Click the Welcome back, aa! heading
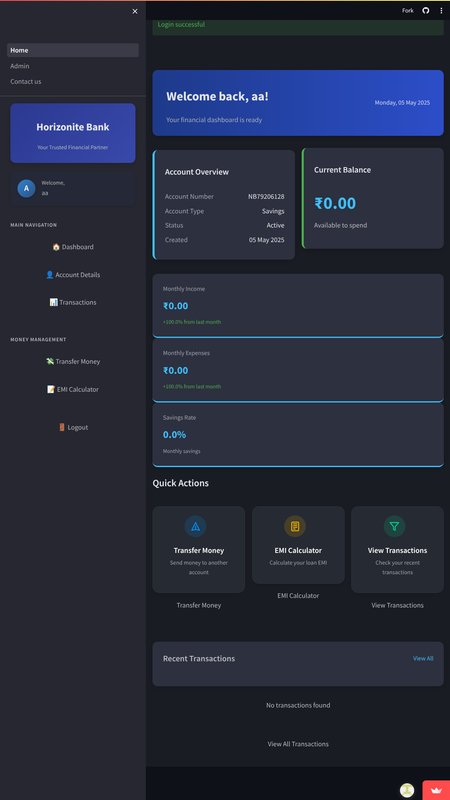The width and height of the screenshot is (450, 800). tap(217, 96)
